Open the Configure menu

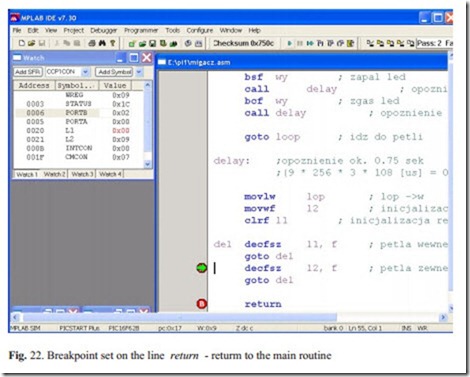[x=200, y=30]
